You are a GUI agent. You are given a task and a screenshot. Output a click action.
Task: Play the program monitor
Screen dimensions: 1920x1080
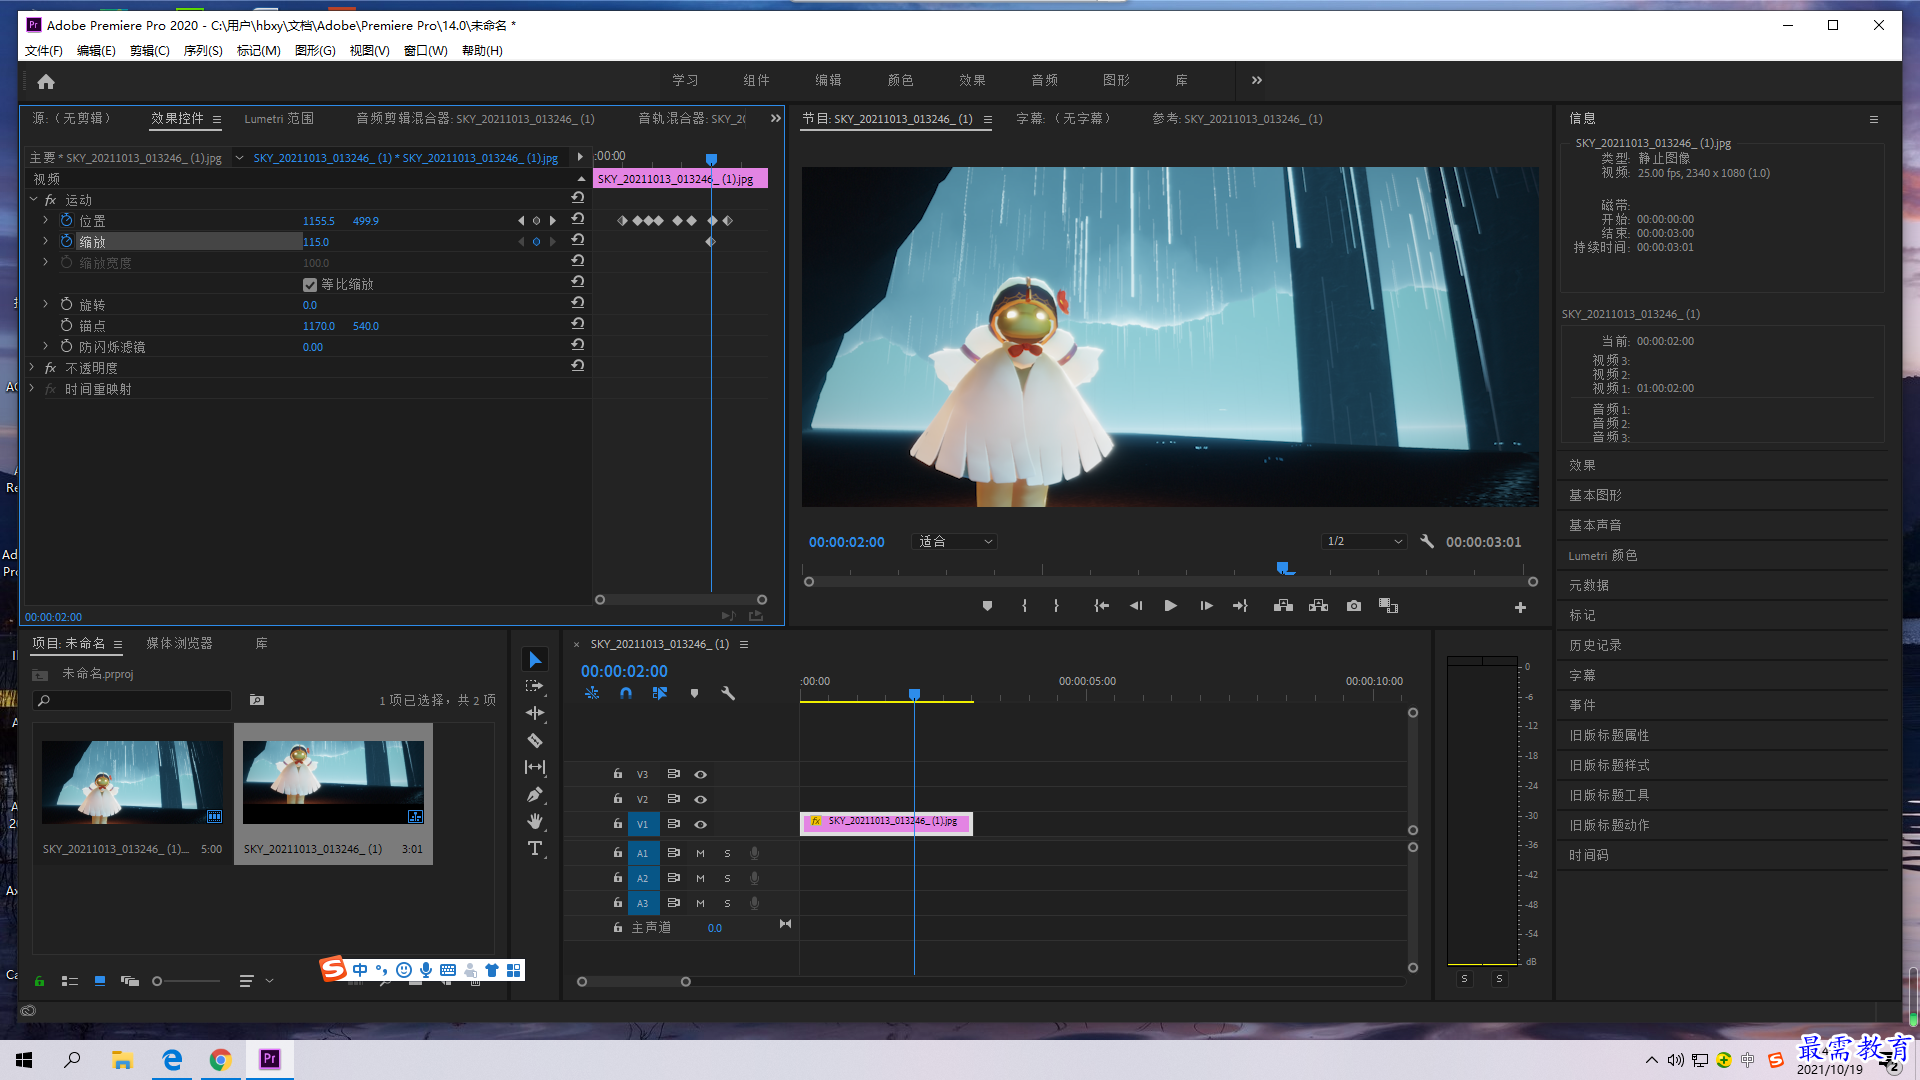[x=1170, y=606]
